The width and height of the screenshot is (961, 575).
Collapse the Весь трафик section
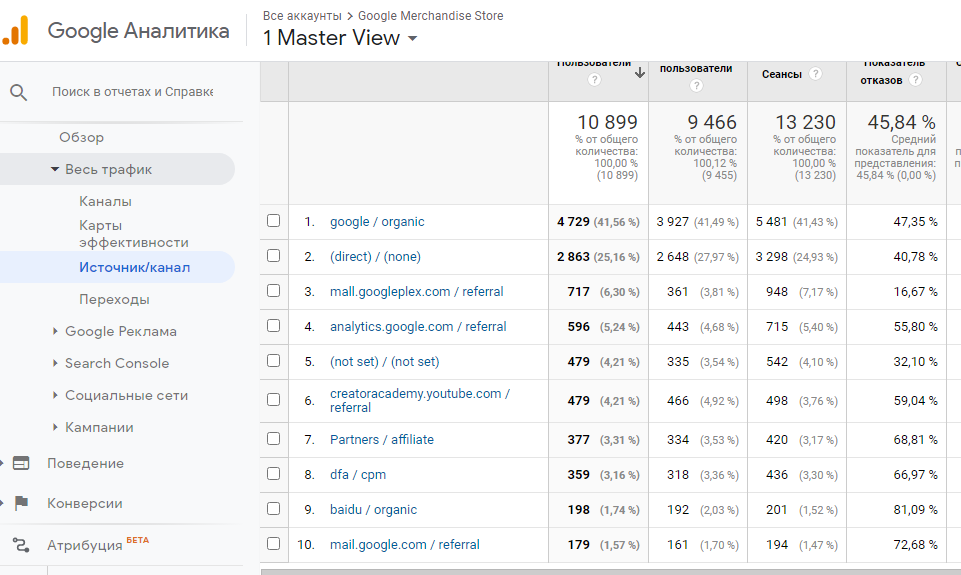pyautogui.click(x=55, y=169)
